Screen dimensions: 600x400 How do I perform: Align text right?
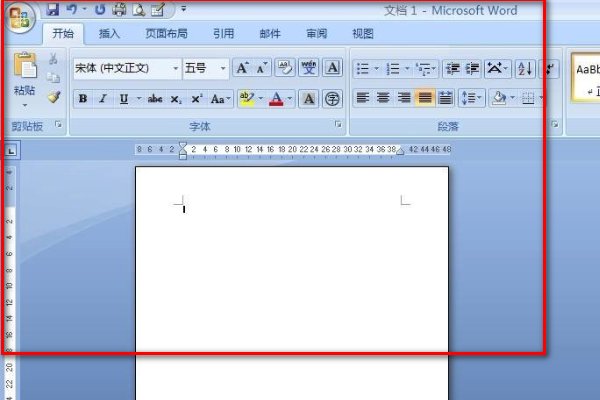coord(404,98)
